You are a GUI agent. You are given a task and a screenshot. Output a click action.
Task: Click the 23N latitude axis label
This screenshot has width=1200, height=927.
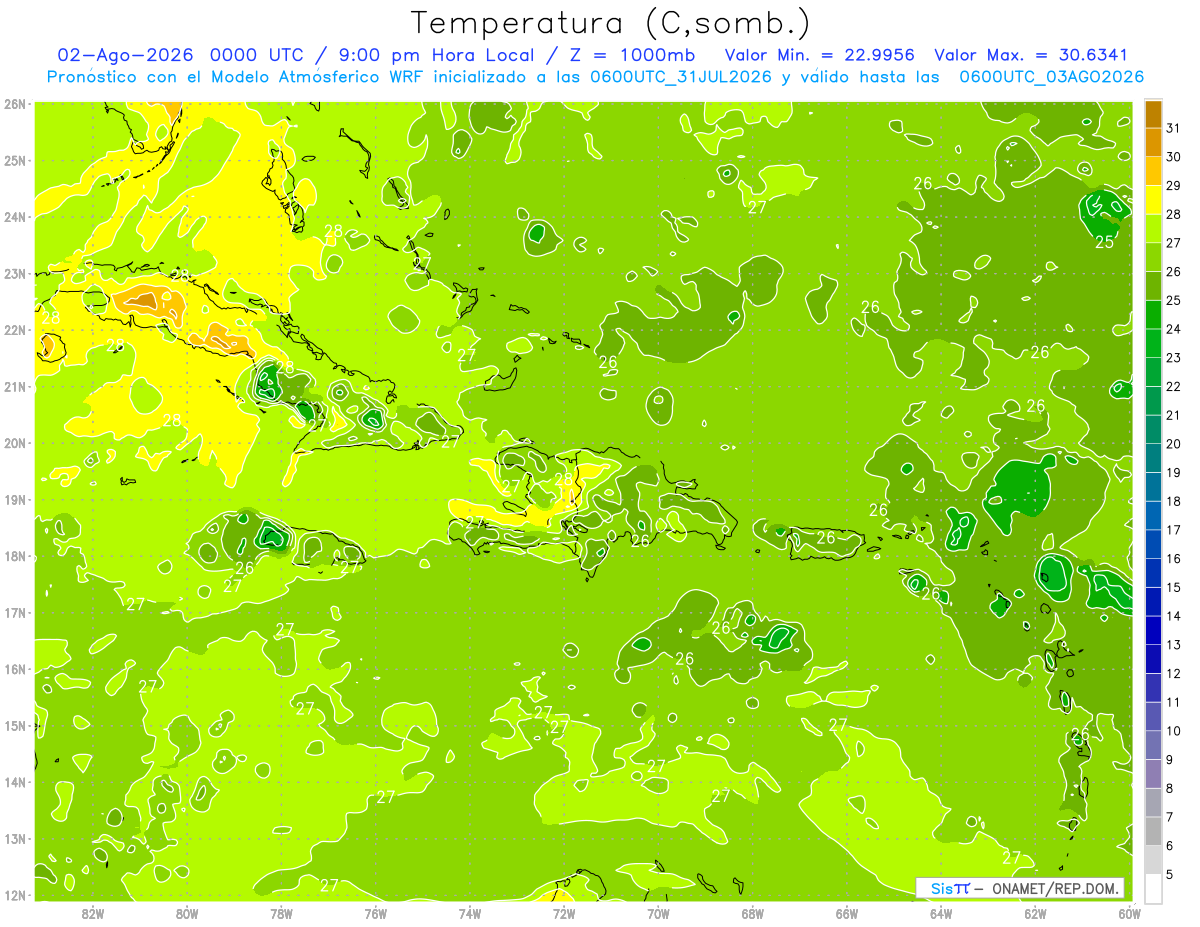tap(15, 273)
